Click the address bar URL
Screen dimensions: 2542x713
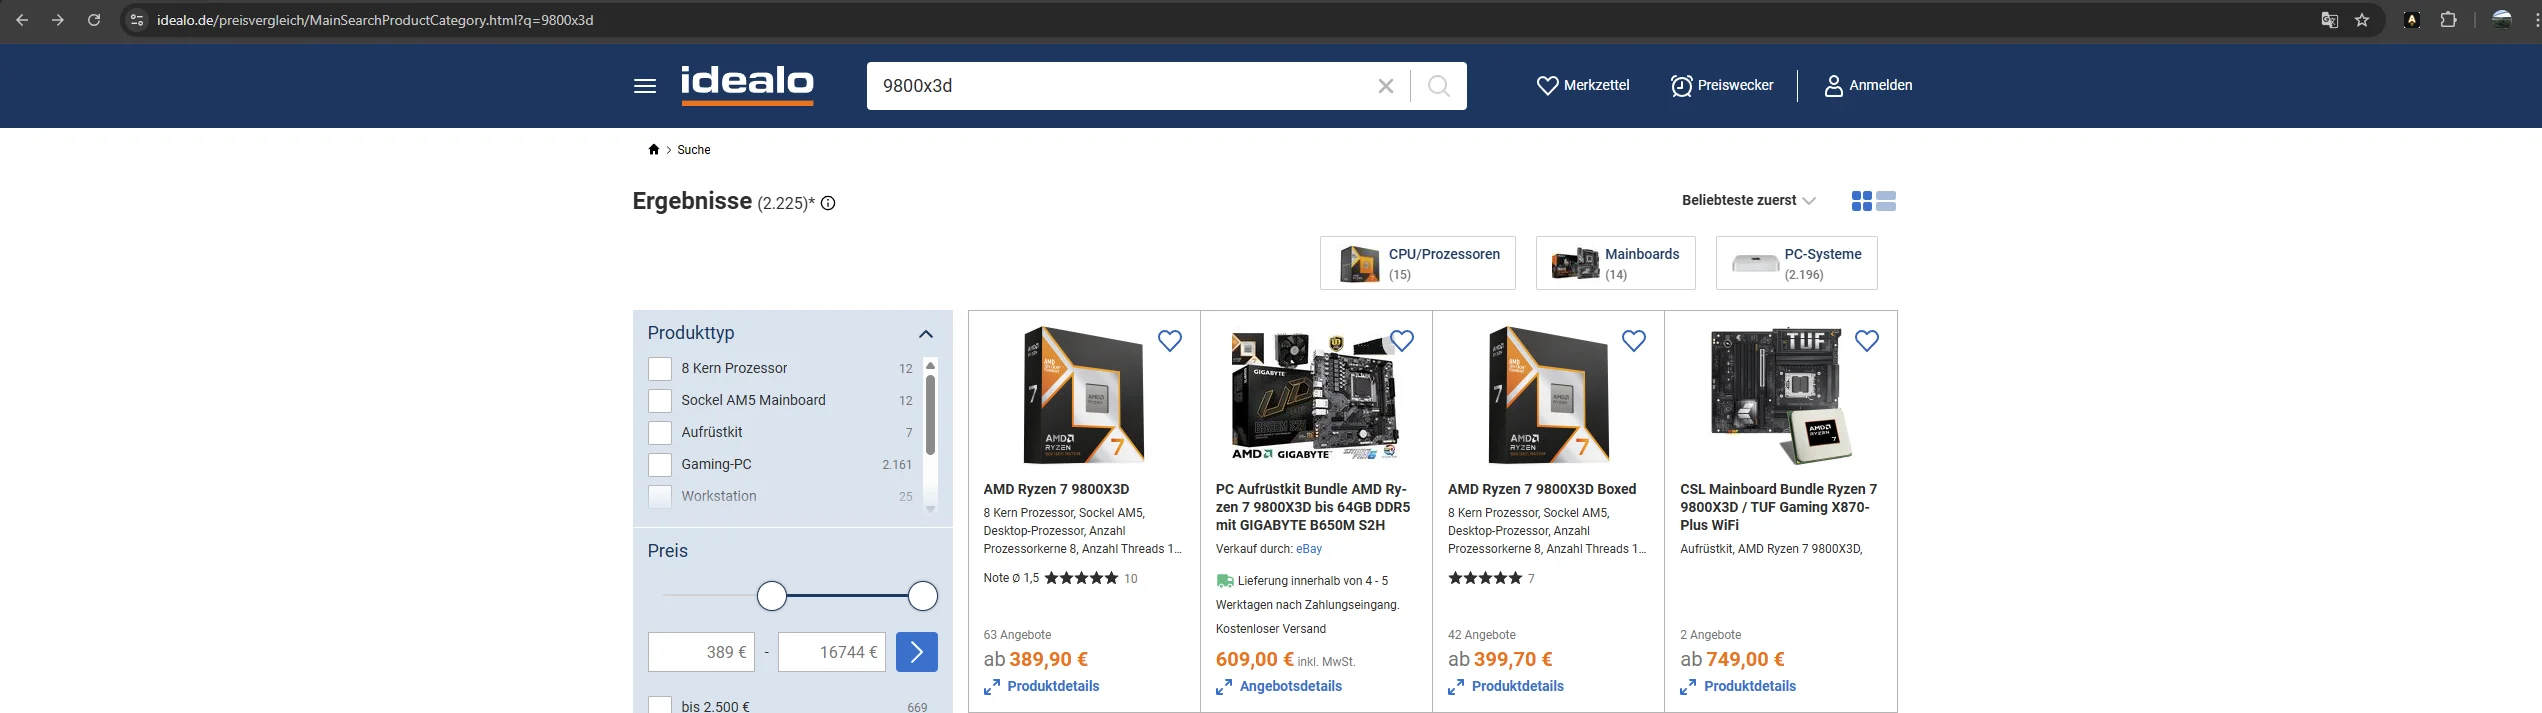click(375, 20)
